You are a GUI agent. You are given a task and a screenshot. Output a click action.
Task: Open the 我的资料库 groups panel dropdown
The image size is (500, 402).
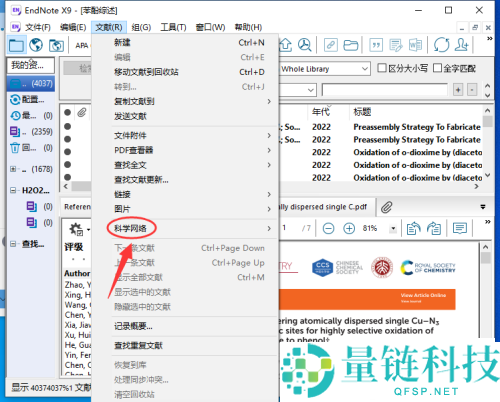tap(31, 65)
